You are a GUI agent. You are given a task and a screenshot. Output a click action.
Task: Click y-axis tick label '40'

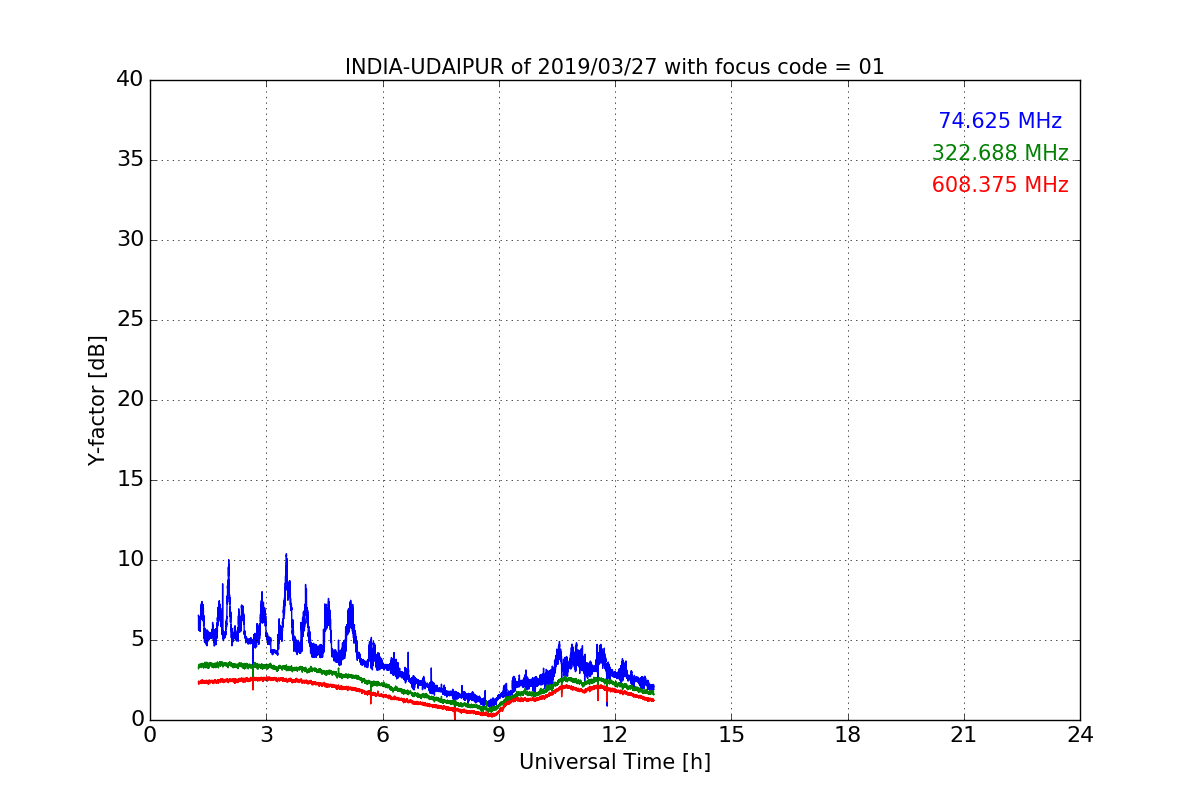(129, 80)
